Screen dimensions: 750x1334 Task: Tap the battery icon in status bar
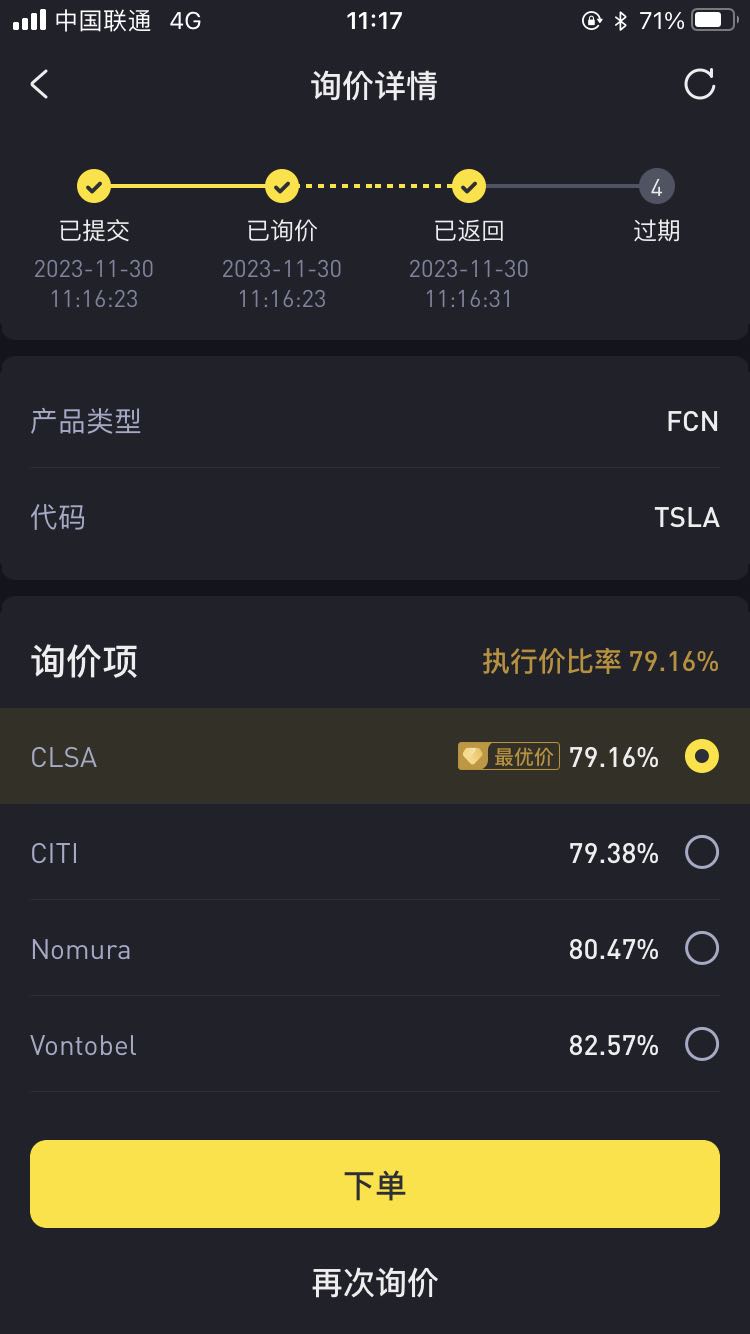click(714, 20)
